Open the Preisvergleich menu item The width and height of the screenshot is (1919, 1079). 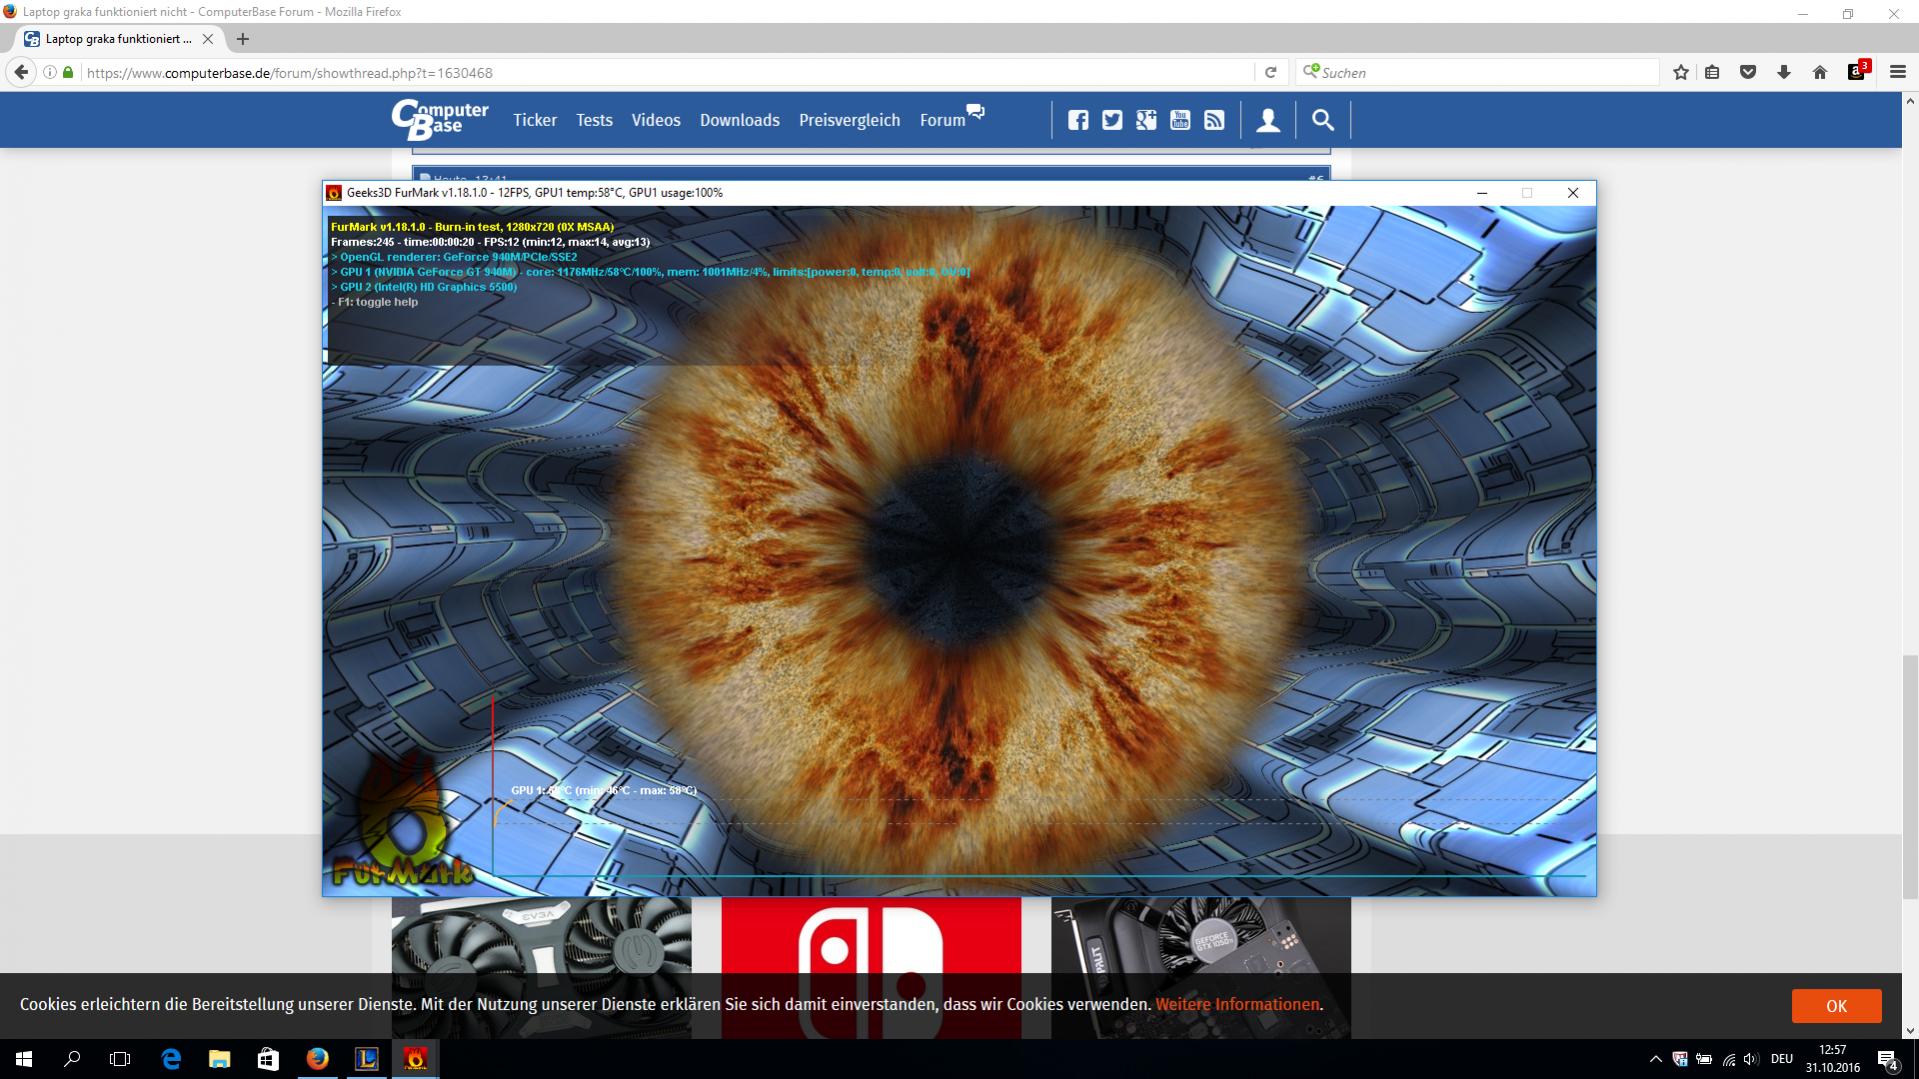pyautogui.click(x=849, y=120)
